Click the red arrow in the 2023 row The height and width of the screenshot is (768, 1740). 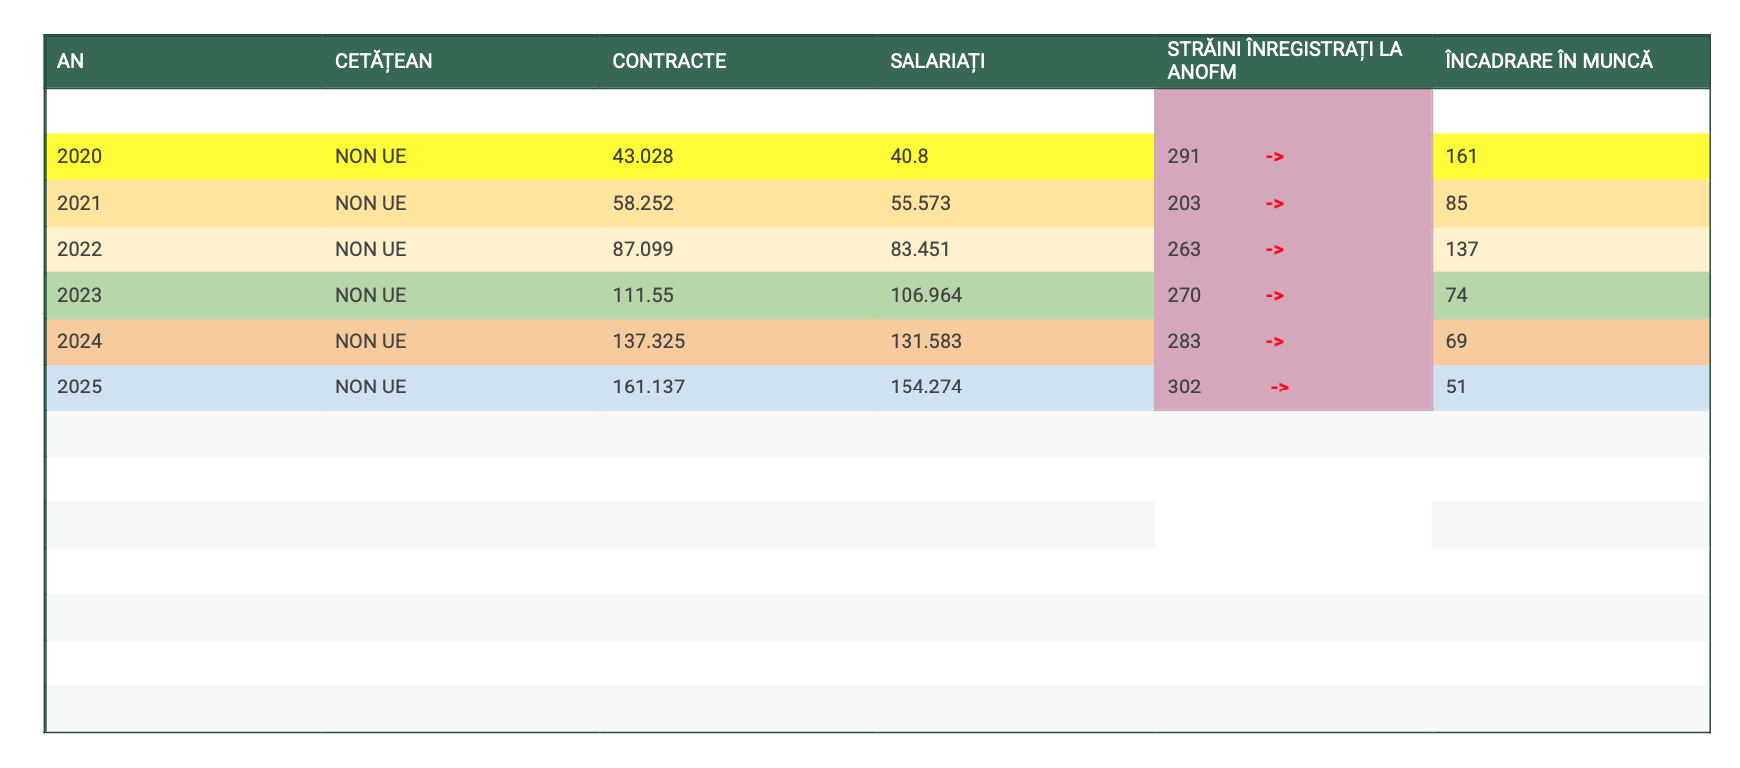coord(1274,296)
